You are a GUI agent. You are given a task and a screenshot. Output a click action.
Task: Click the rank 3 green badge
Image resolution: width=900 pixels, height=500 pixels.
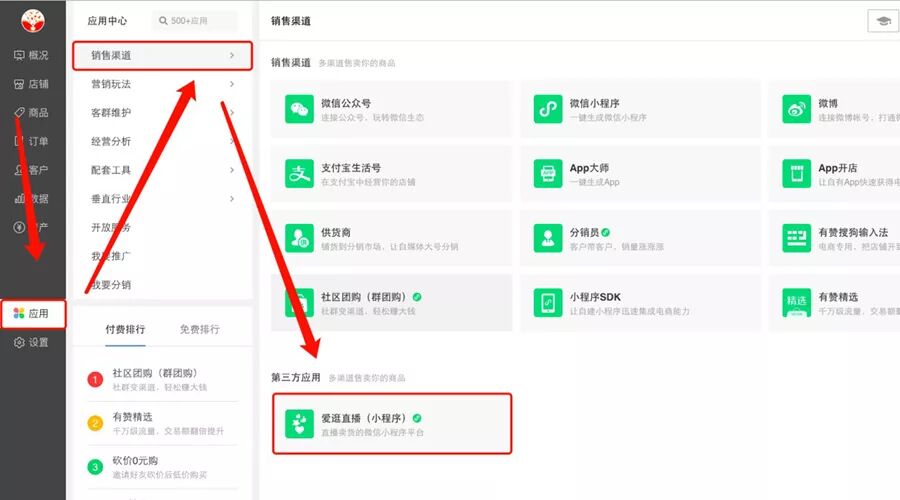click(95, 467)
